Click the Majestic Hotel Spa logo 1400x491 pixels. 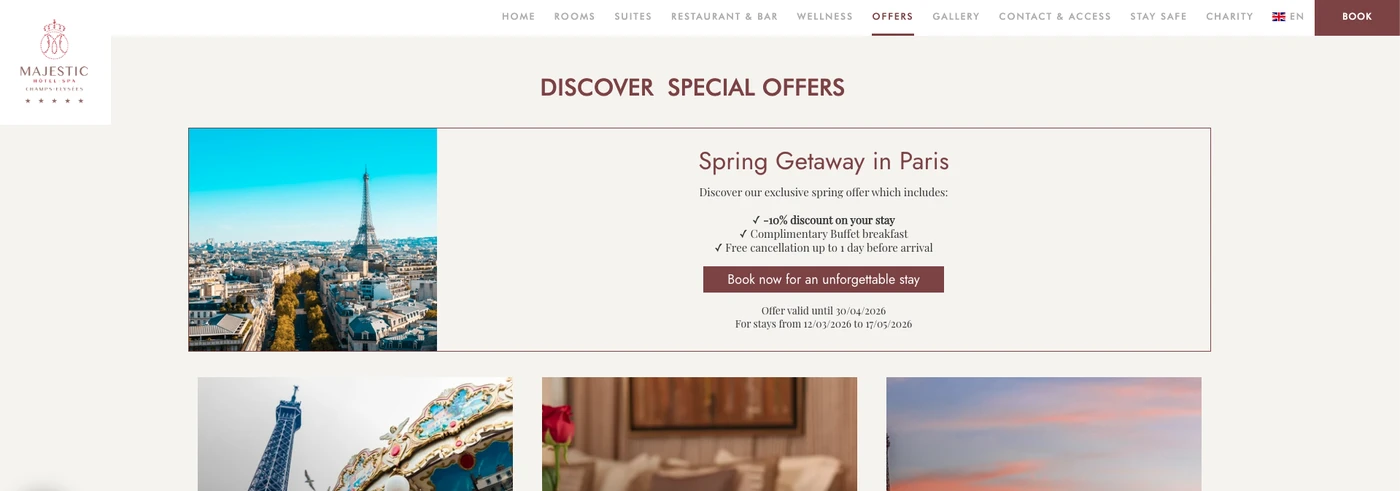[x=54, y=62]
